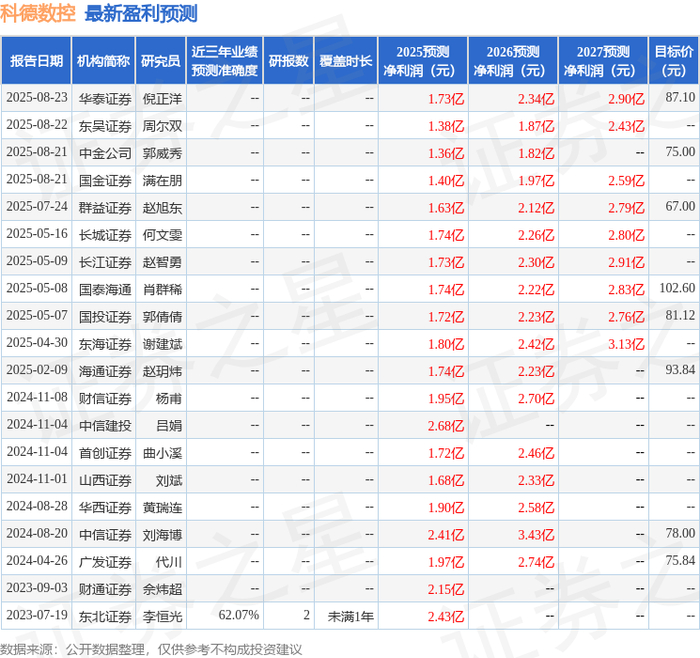Click target price 75.84
700x658 pixels.
point(680,561)
